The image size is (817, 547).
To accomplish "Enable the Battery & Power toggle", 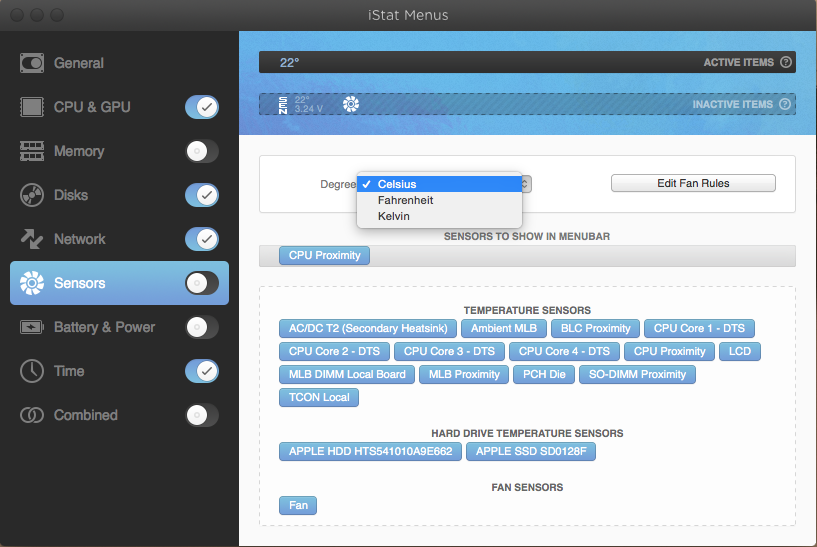I will [202, 327].
